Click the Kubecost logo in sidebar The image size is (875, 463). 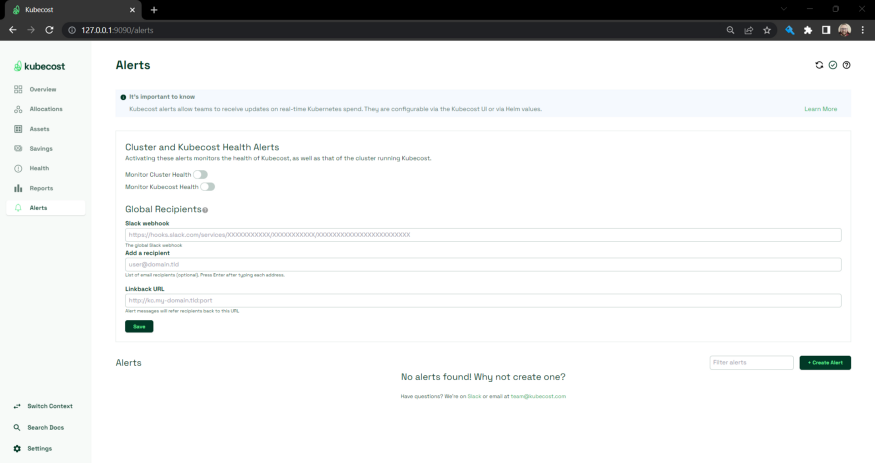coord(40,66)
